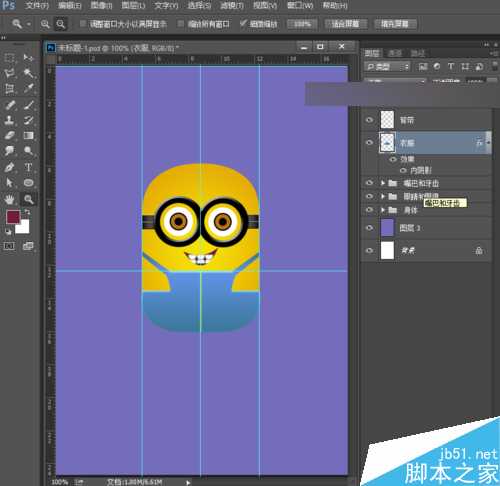Select the Clone Stamp tool
The width and height of the screenshot is (500, 486).
click(9, 120)
